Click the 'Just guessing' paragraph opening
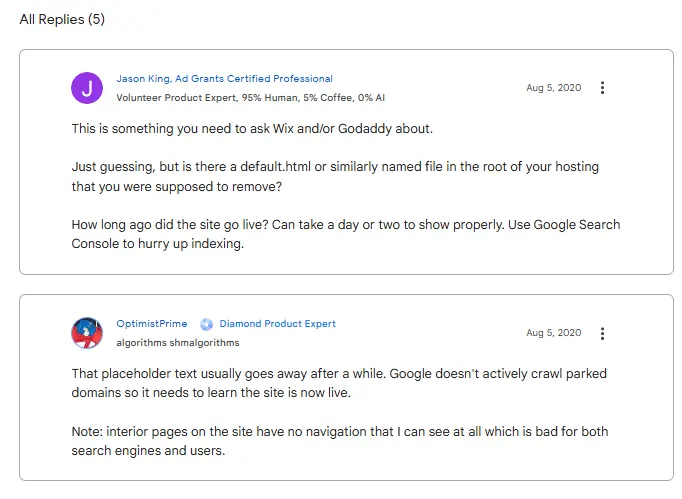This screenshot has height=499, width=682. 111,167
